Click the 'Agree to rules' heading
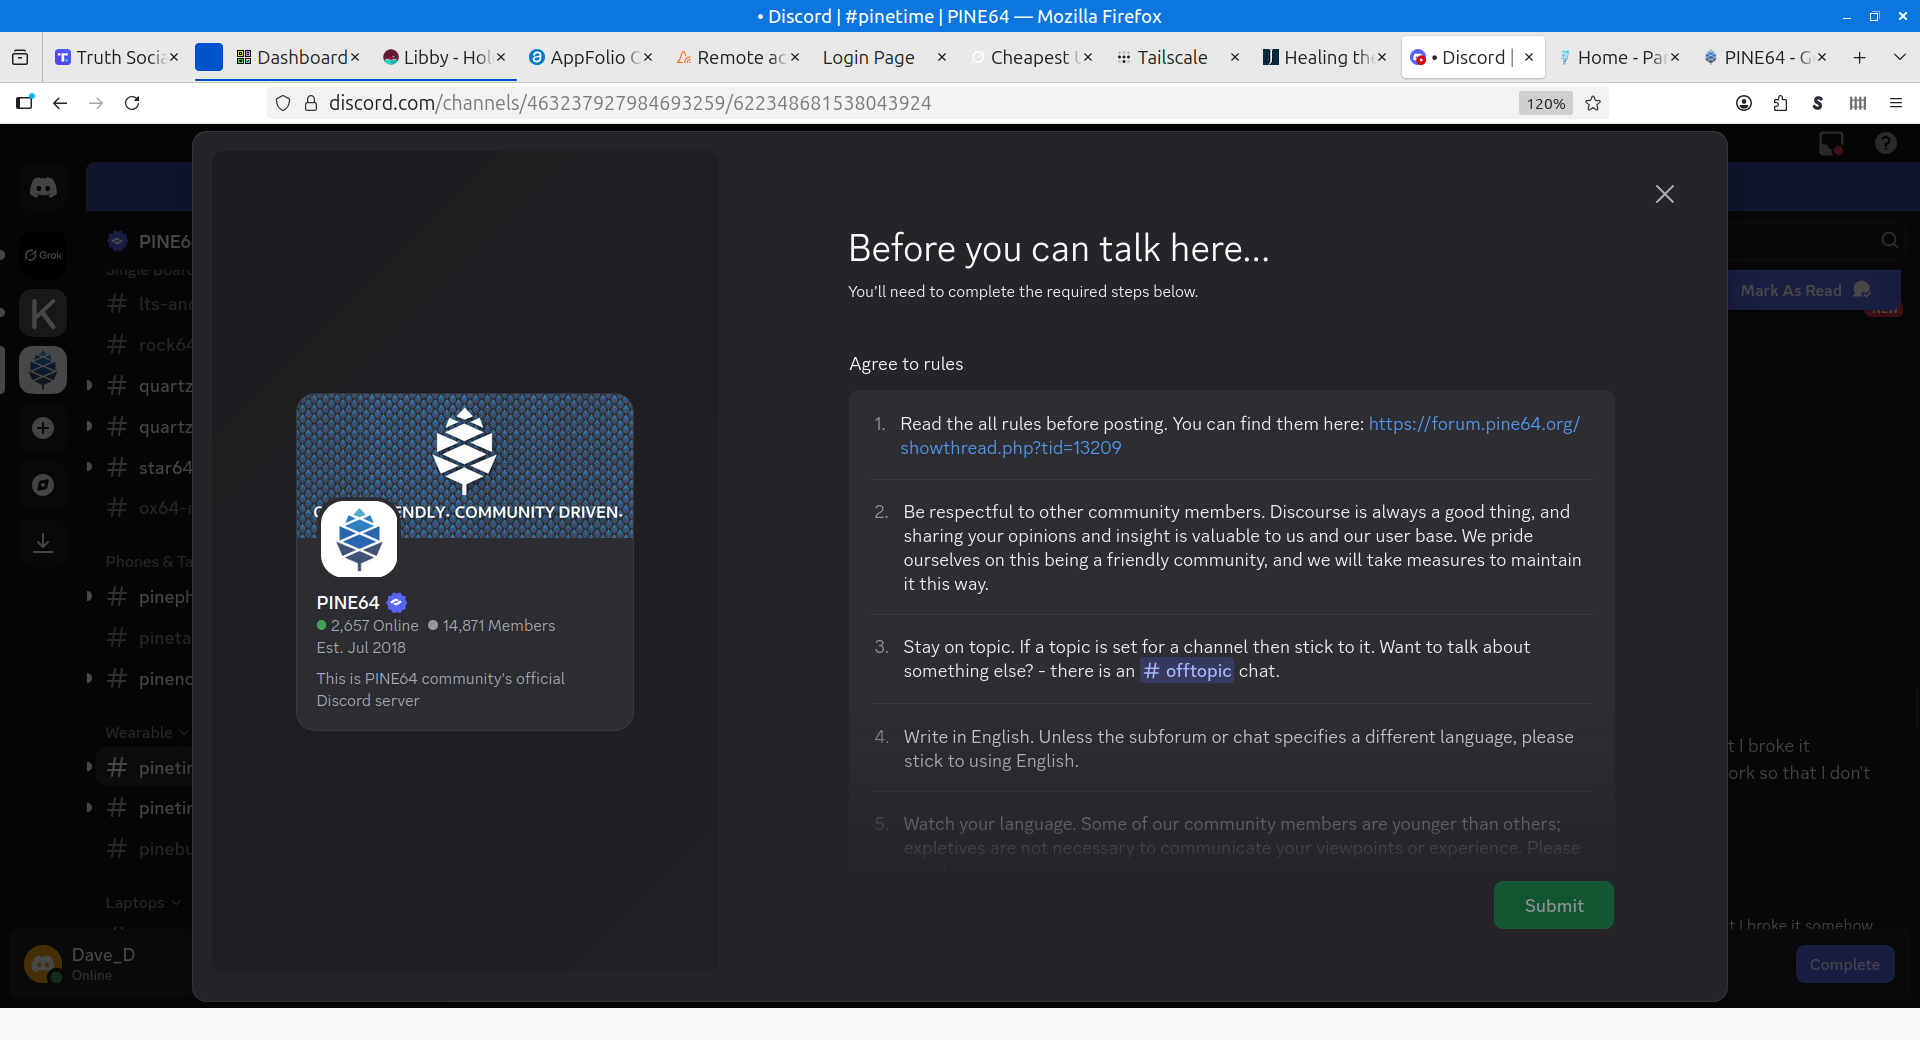1920x1040 pixels. [x=906, y=364]
